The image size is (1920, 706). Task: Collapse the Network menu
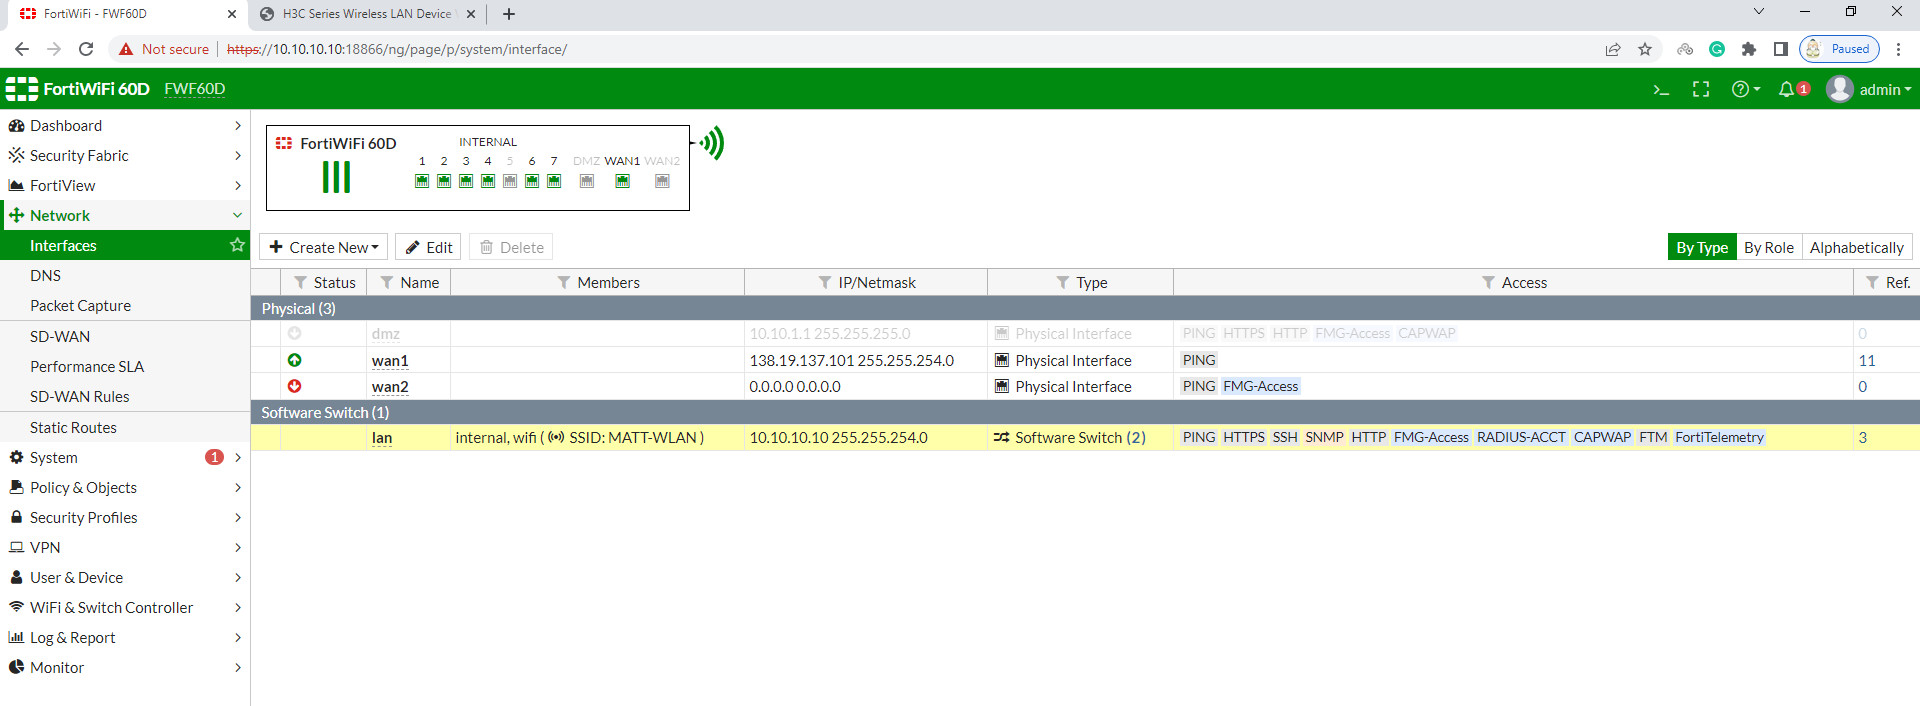[125, 215]
